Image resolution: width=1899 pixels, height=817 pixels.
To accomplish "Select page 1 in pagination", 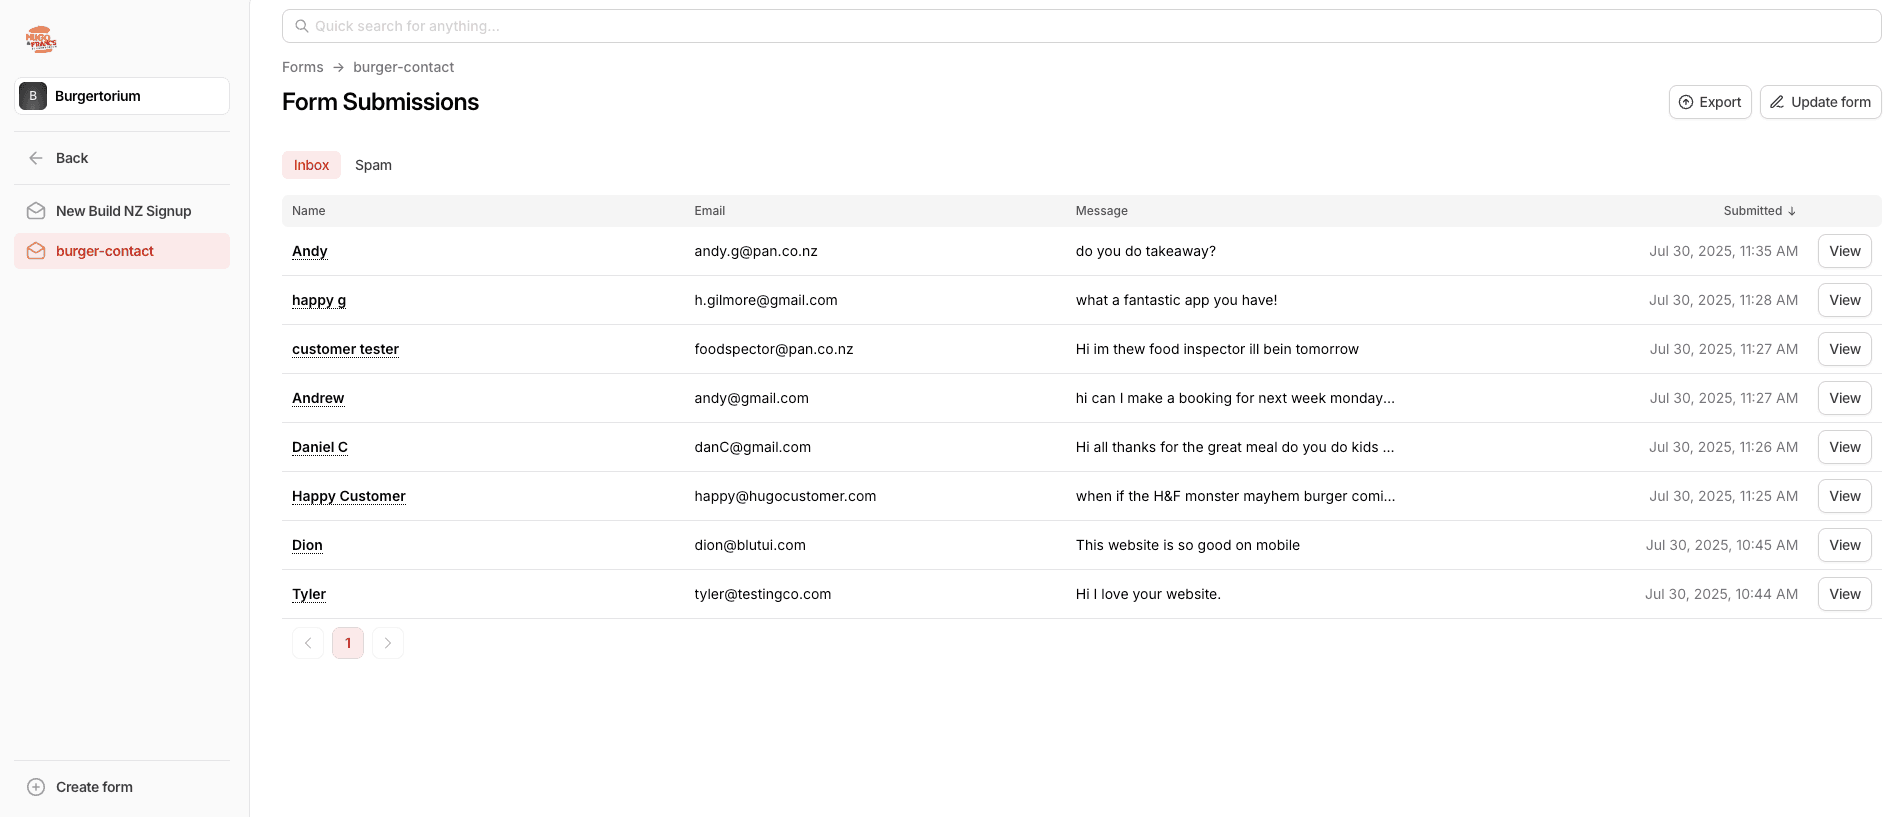I will click(348, 643).
